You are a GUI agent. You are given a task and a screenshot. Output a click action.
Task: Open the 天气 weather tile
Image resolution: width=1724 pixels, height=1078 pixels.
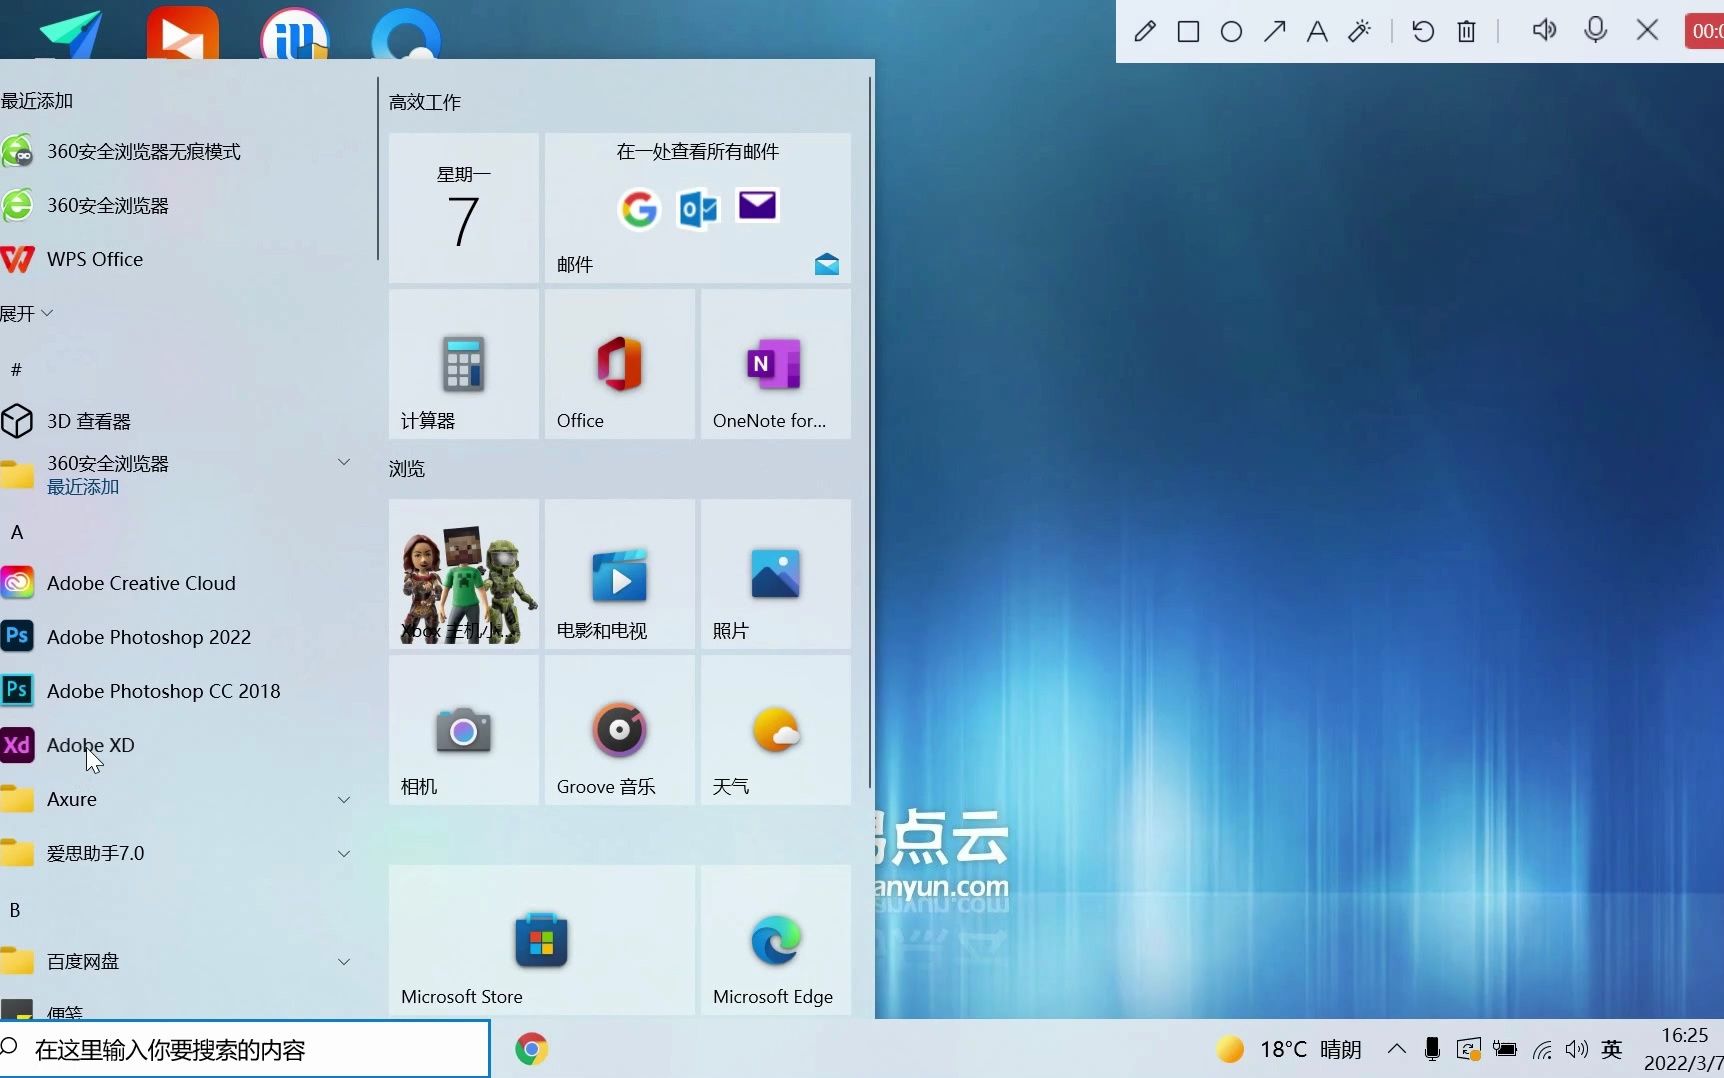click(x=776, y=730)
